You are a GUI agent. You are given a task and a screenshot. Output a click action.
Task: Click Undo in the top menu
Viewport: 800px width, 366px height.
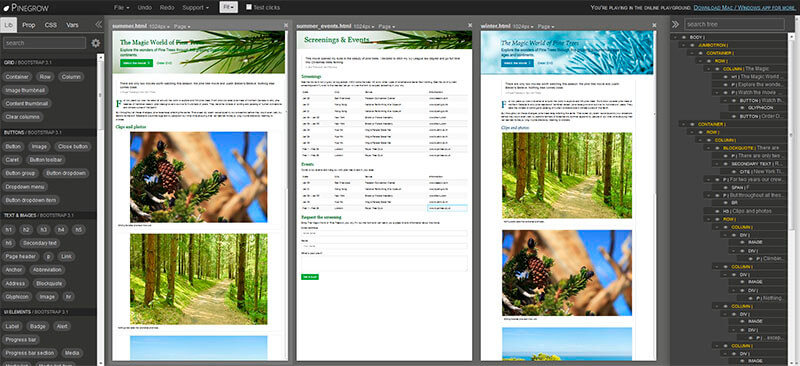[x=145, y=8]
